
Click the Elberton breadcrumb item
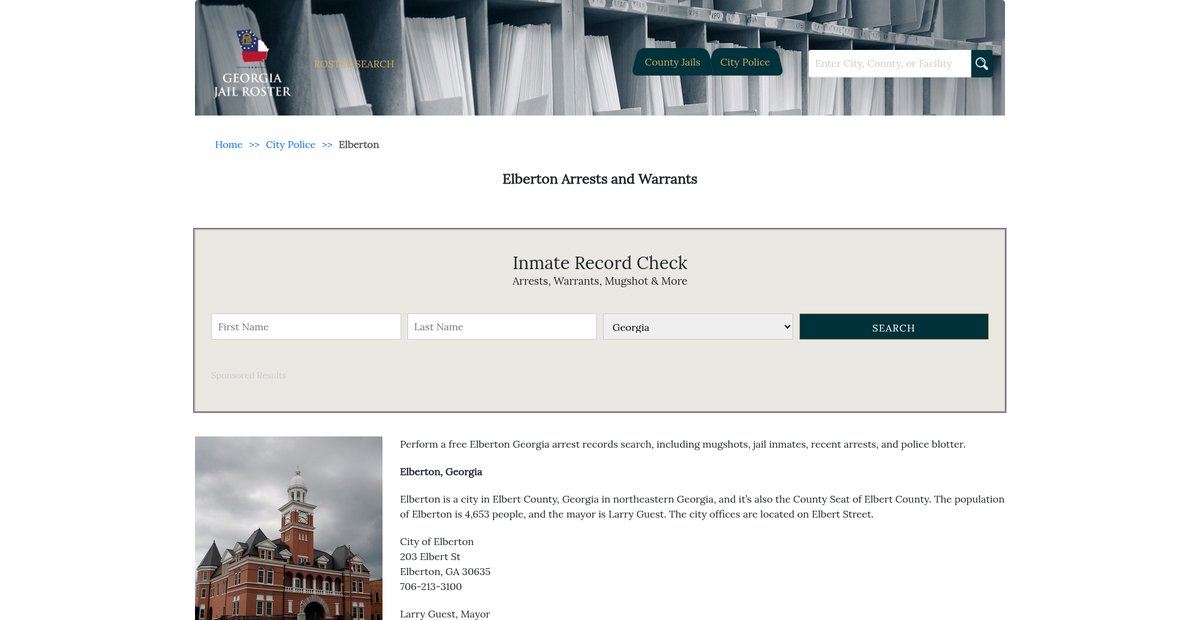point(359,145)
